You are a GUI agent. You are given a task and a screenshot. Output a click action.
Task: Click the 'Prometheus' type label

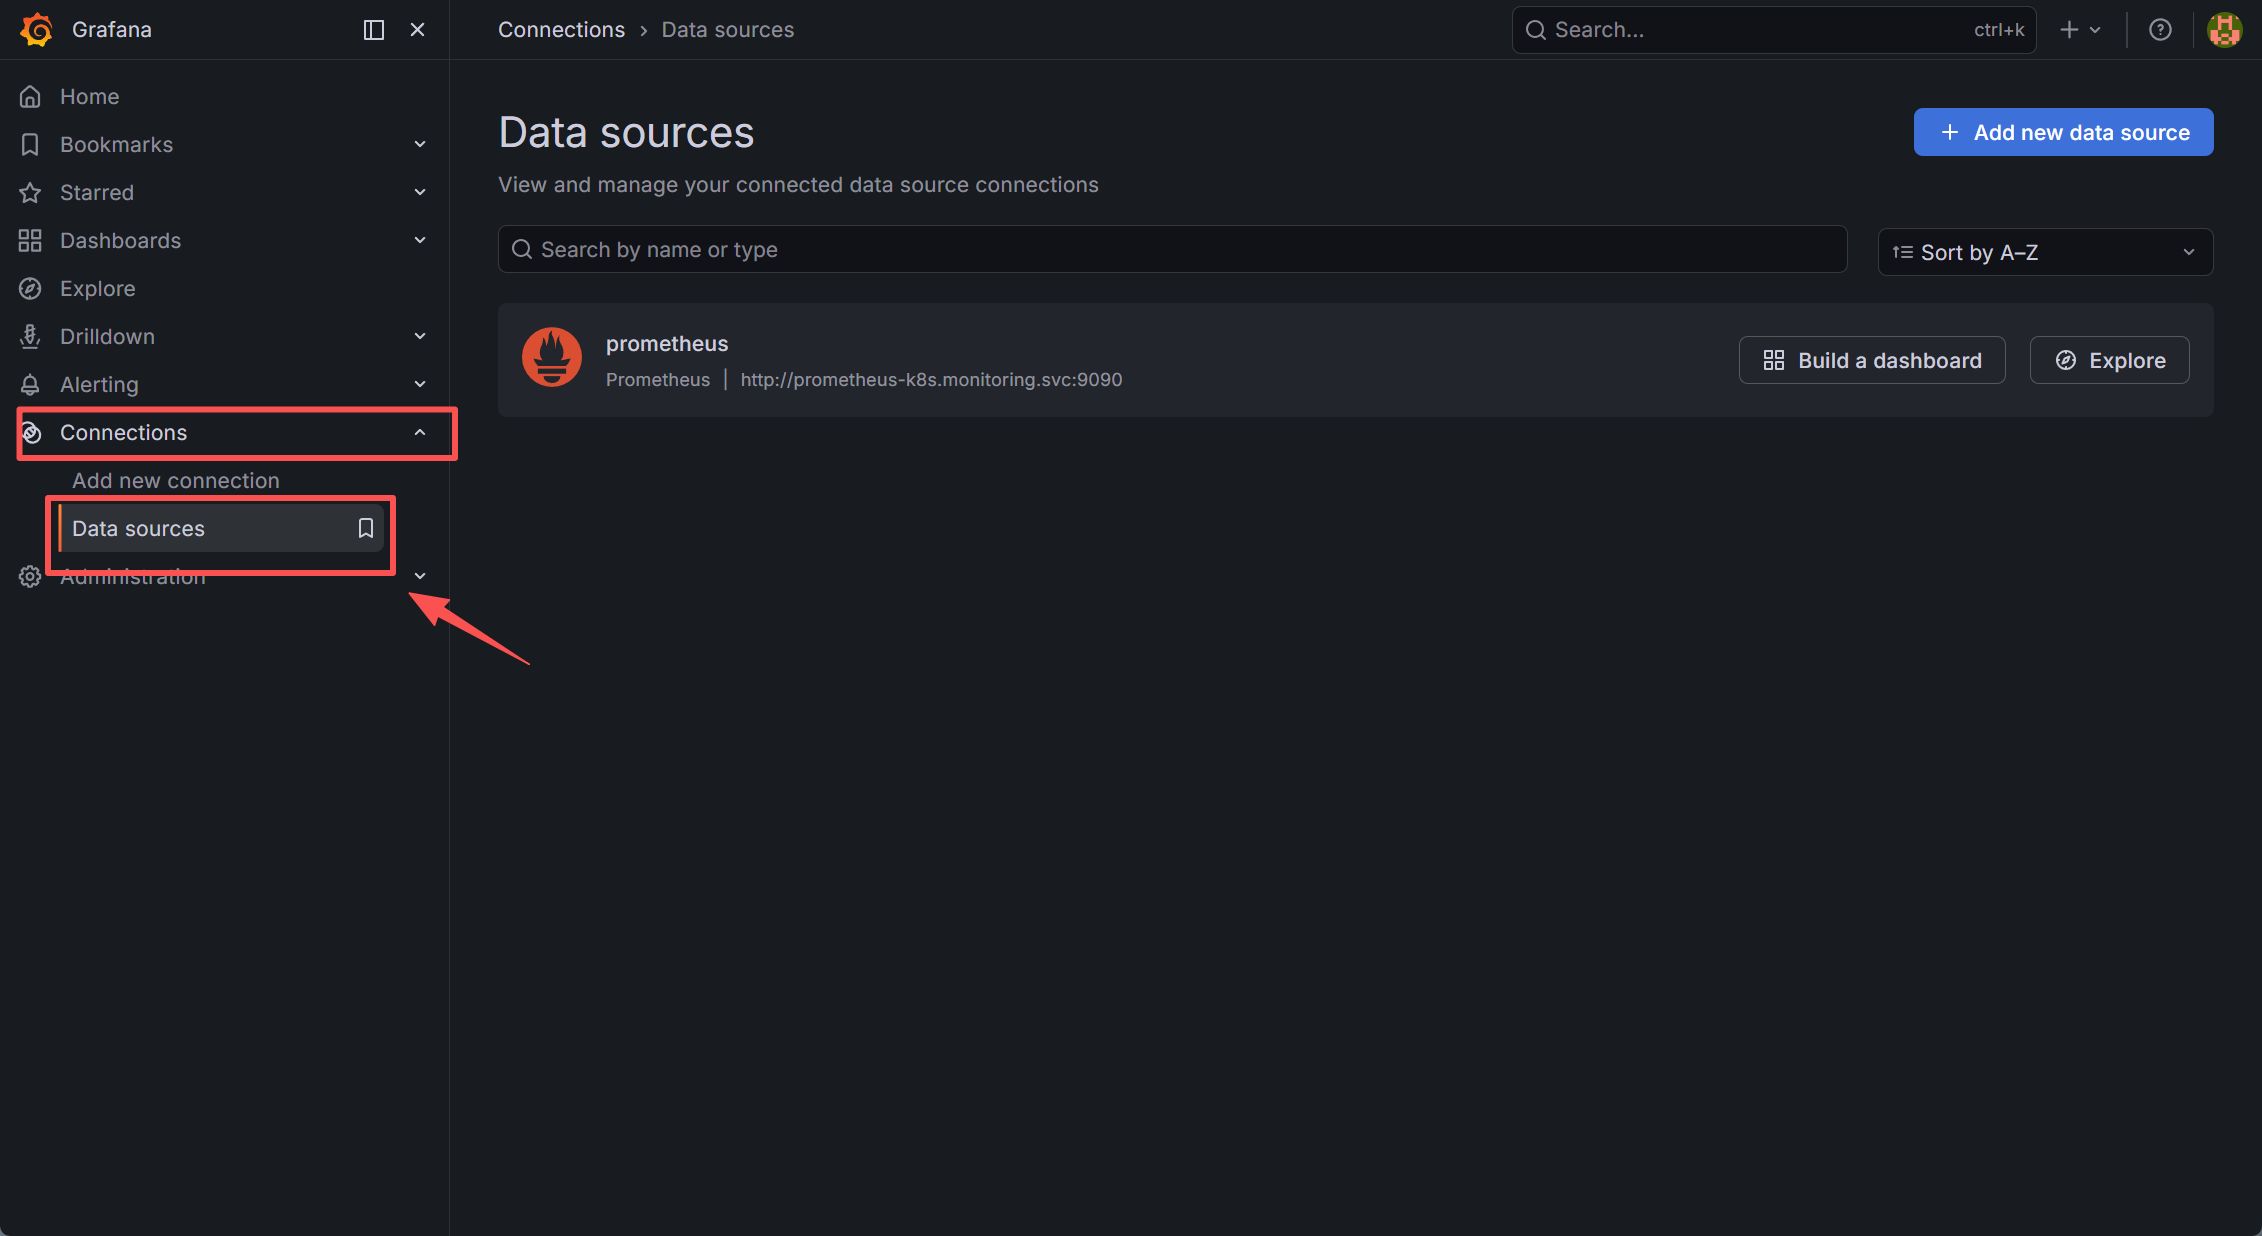[658, 380]
